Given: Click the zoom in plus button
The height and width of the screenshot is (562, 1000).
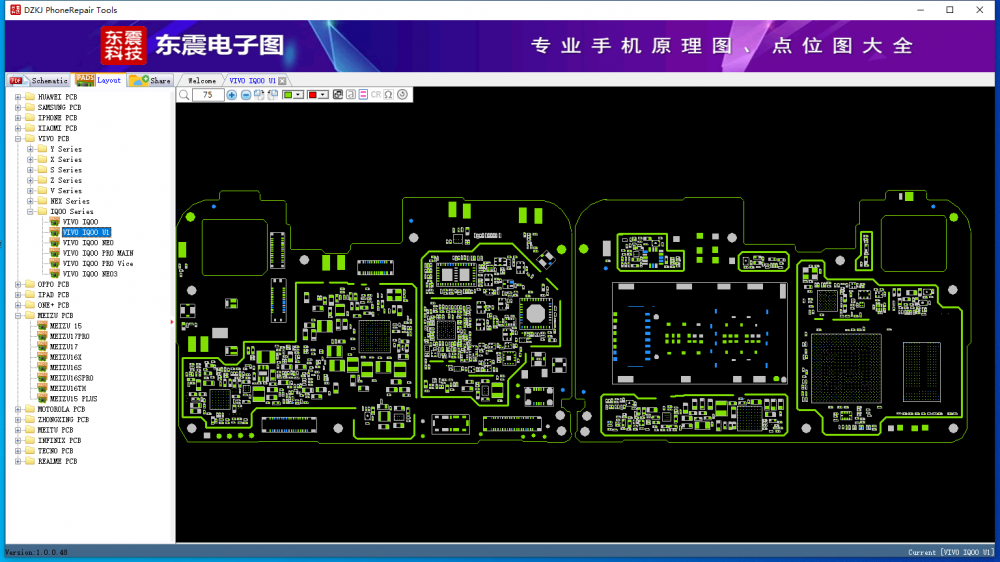Looking at the screenshot, I should 232,94.
